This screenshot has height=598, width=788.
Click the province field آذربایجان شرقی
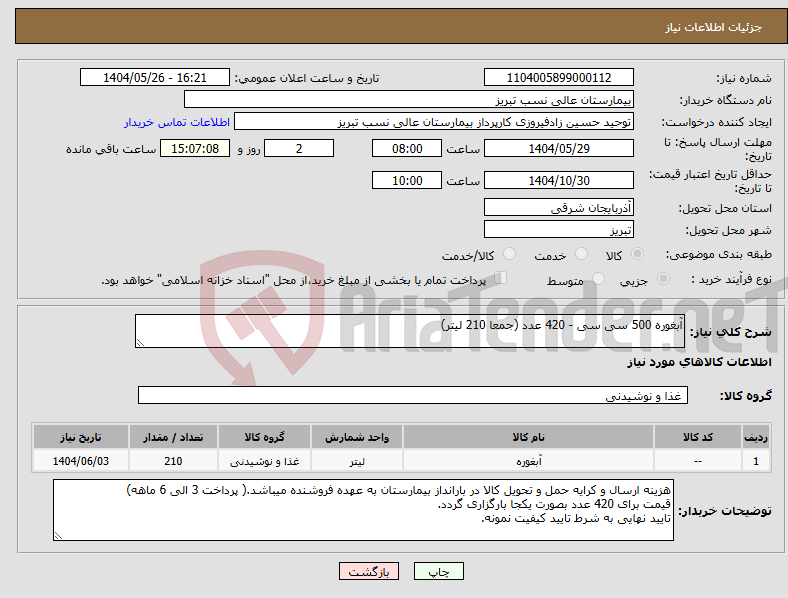point(558,208)
